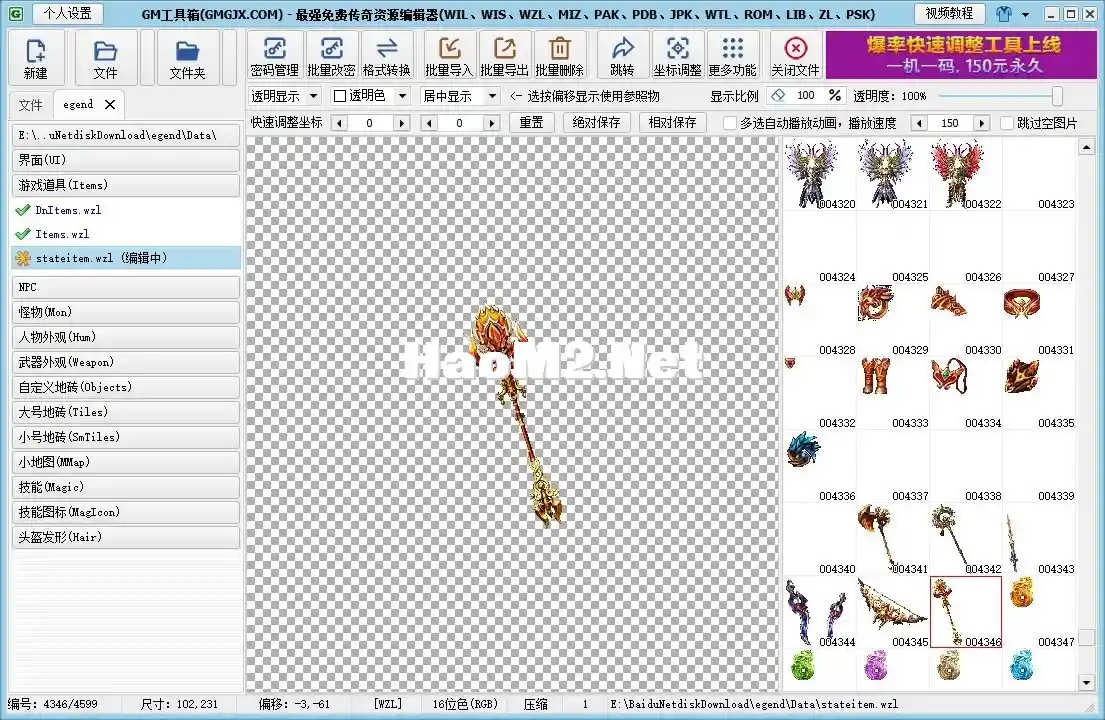Toggle the 透明色 checkbox
The height and width of the screenshot is (720, 1105).
point(340,96)
